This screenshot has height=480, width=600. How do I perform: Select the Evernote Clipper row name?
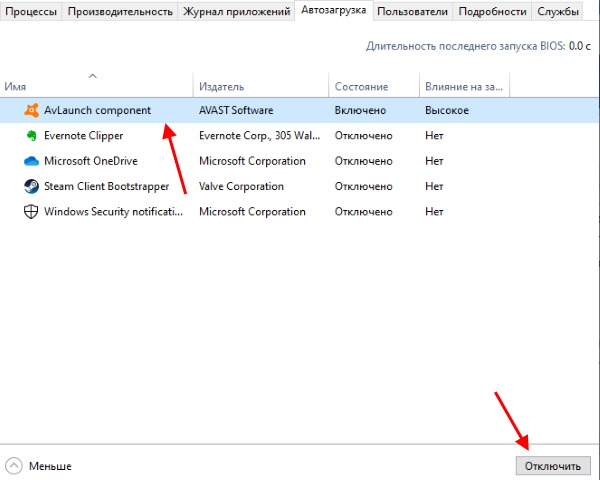click(83, 136)
